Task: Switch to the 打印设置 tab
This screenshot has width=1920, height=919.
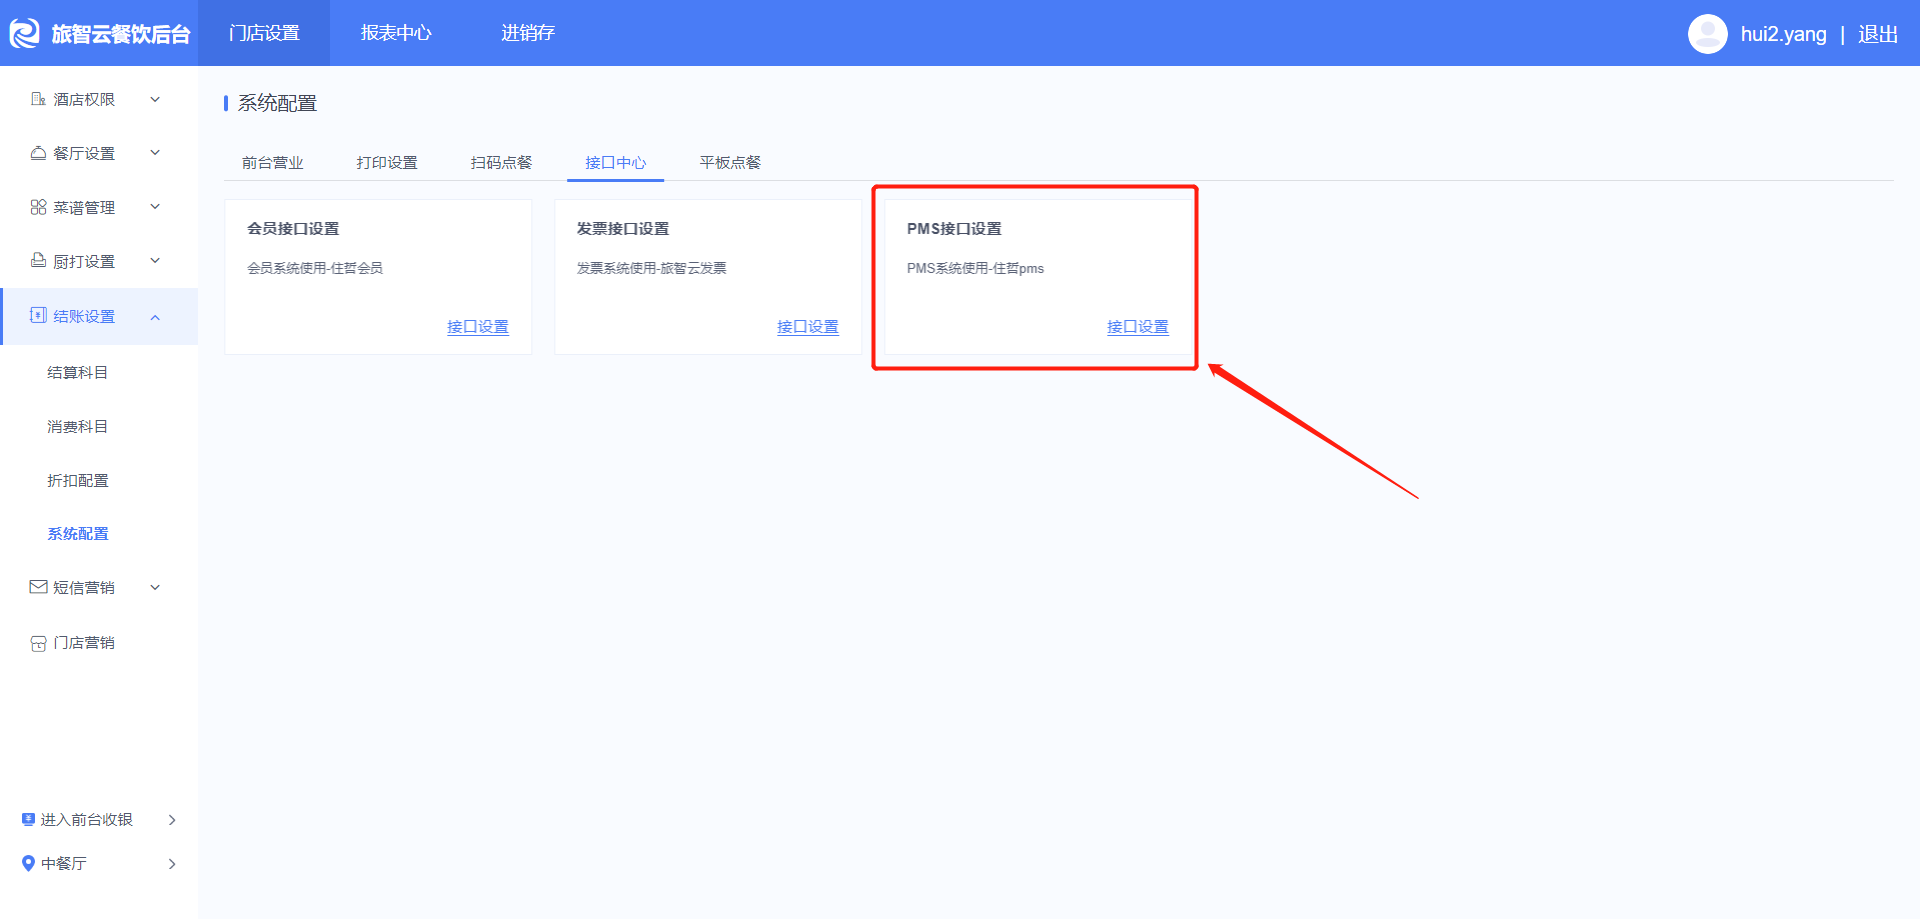Action: click(387, 162)
